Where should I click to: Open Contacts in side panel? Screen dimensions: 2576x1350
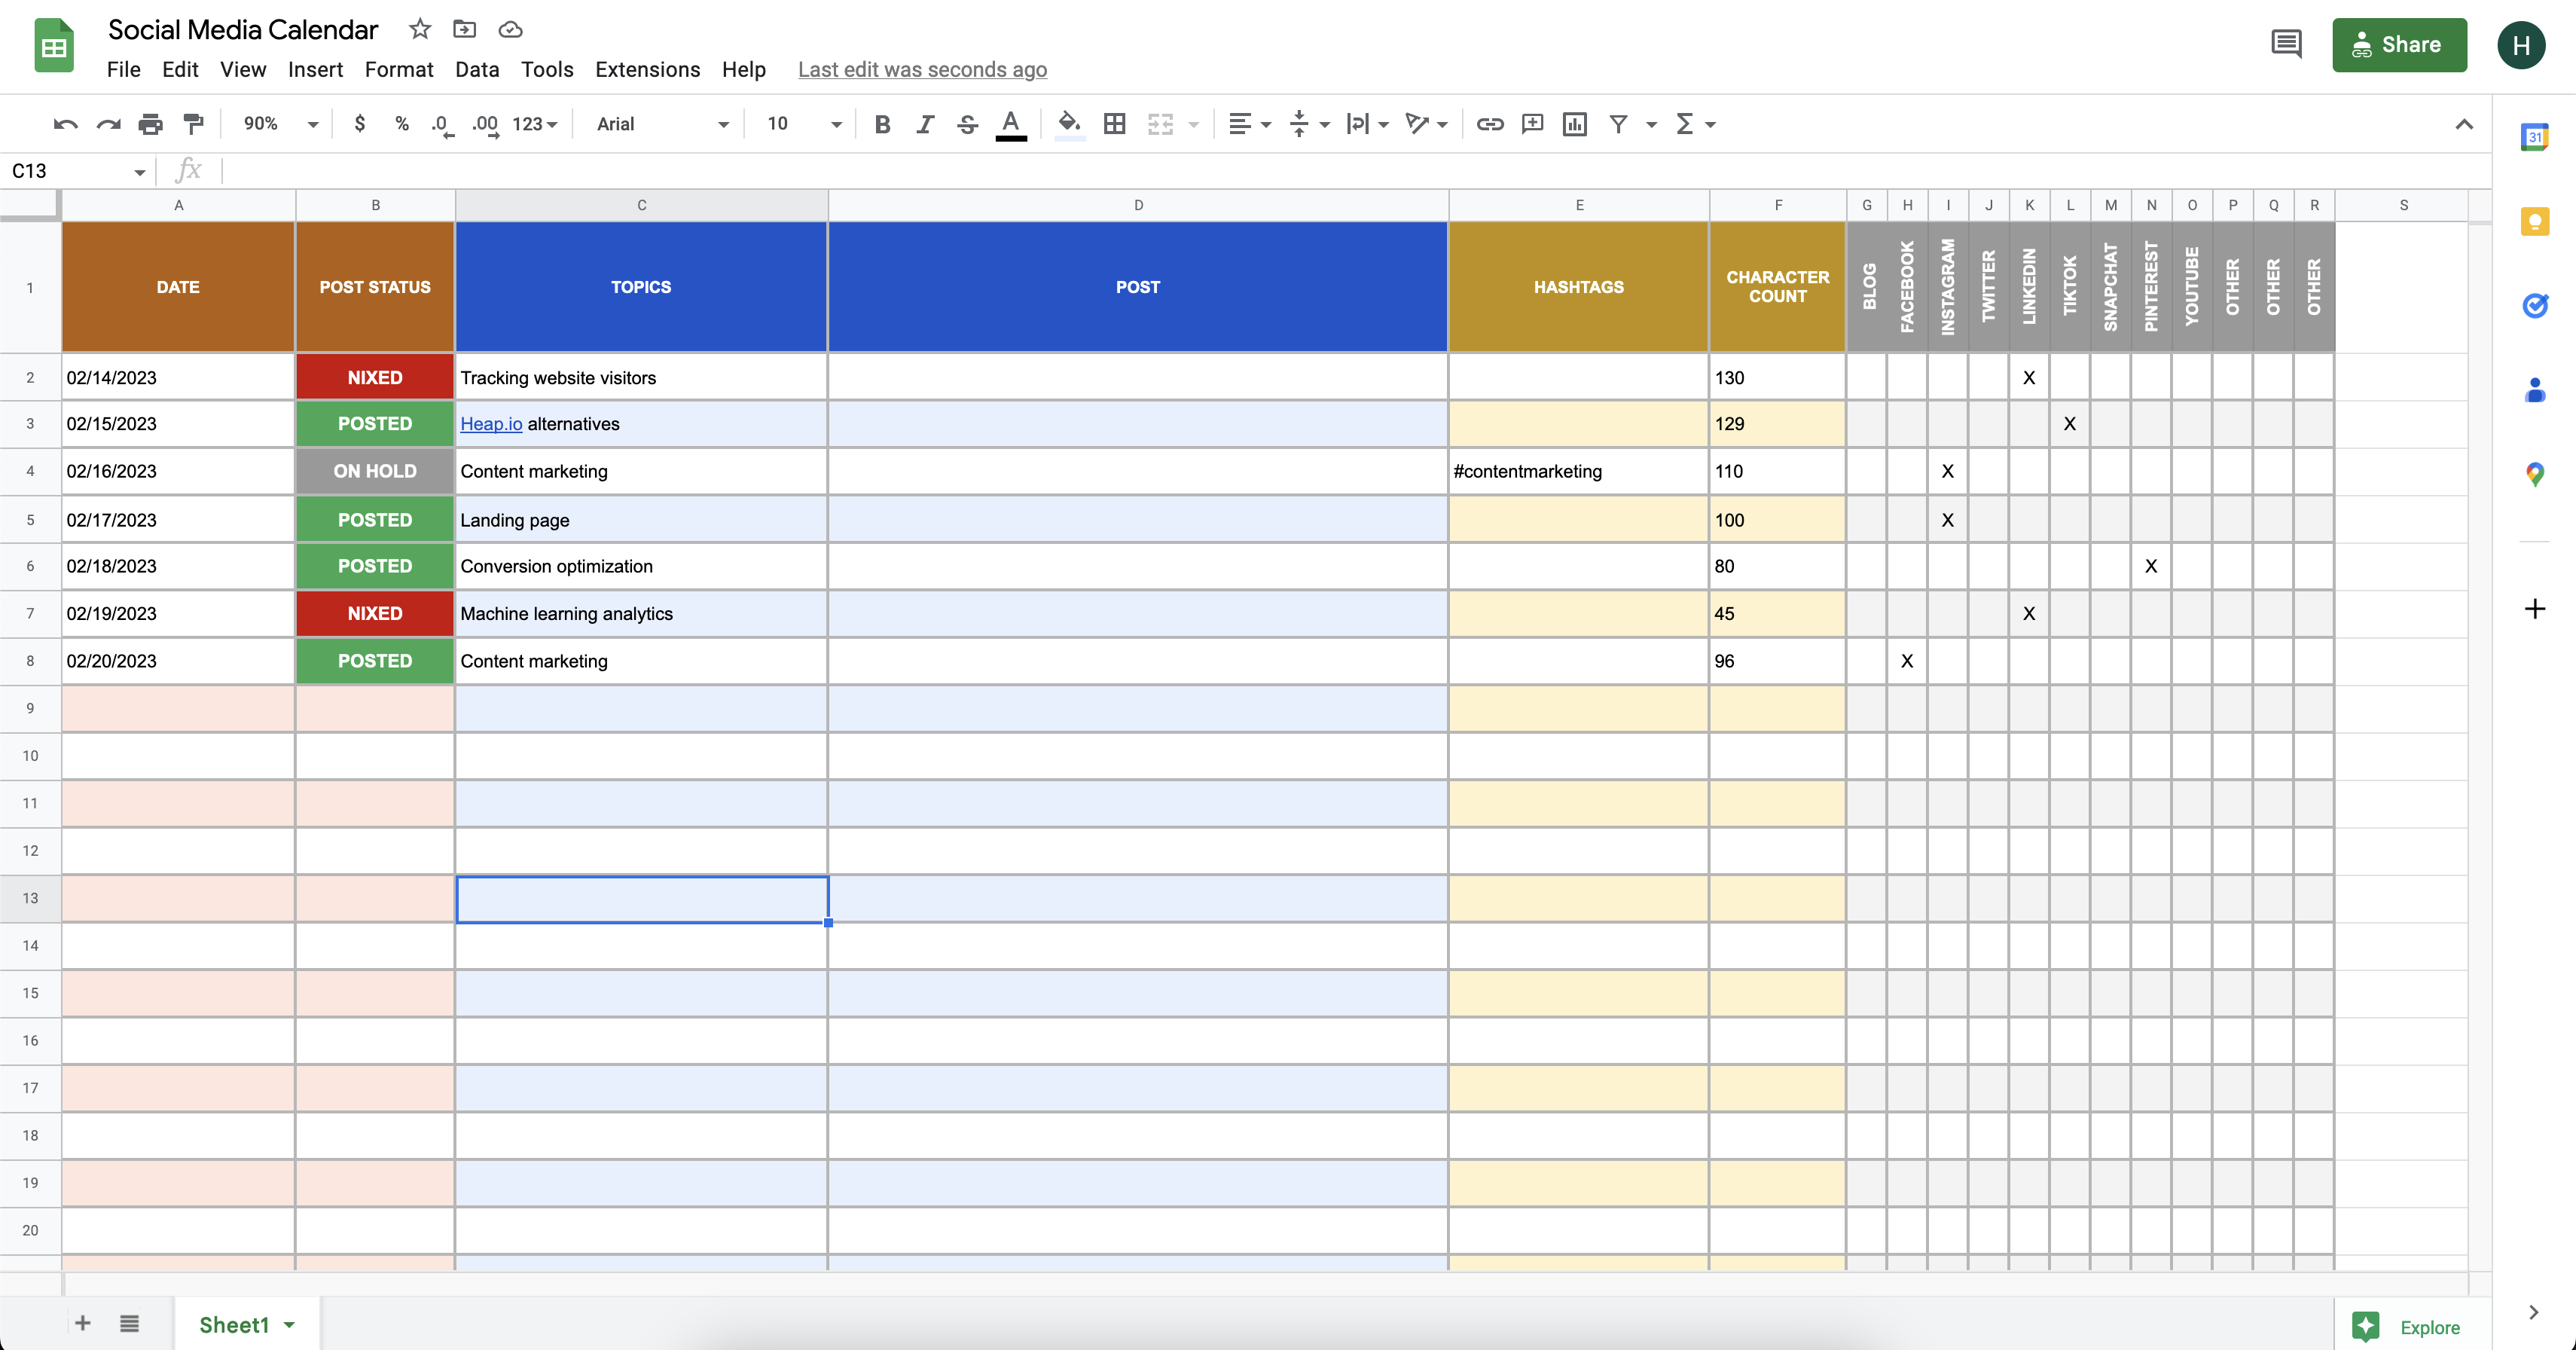pyautogui.click(x=2534, y=389)
